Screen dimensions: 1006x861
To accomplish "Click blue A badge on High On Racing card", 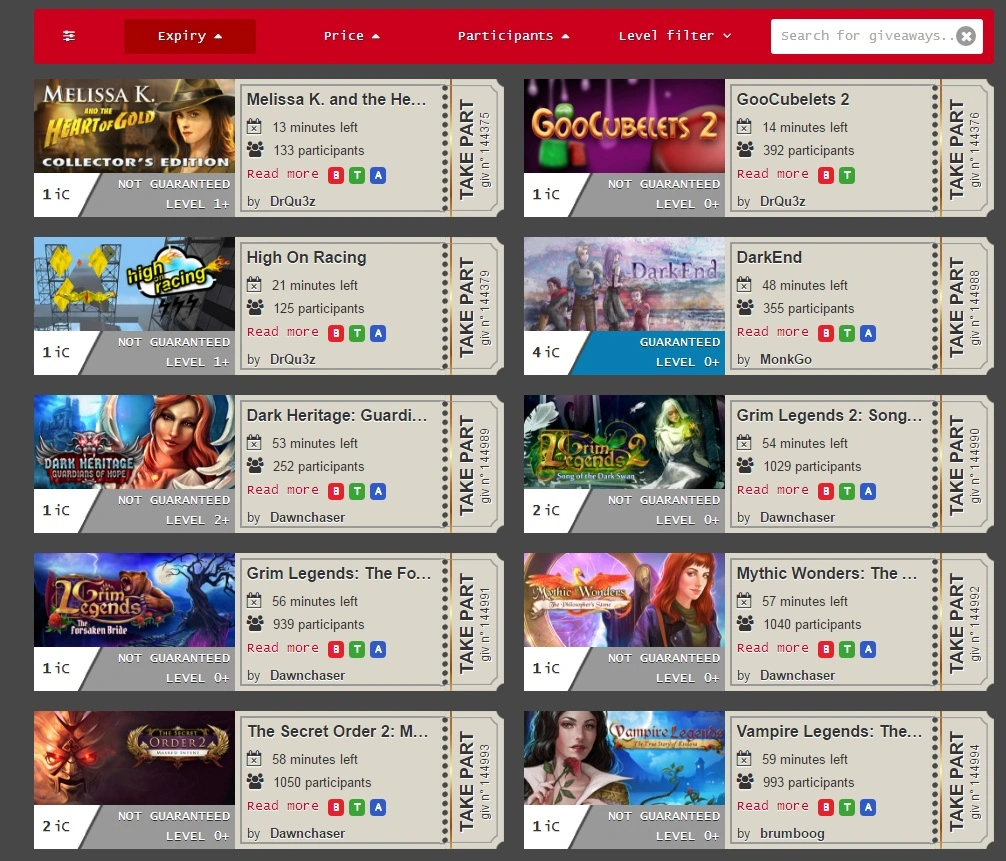I will pos(378,333).
